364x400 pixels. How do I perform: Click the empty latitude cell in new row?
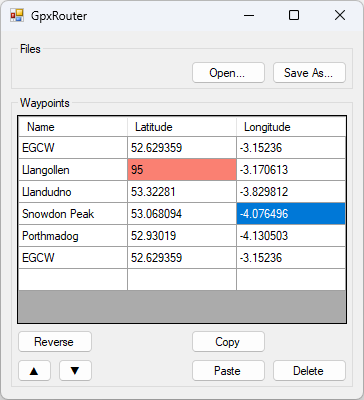182,279
